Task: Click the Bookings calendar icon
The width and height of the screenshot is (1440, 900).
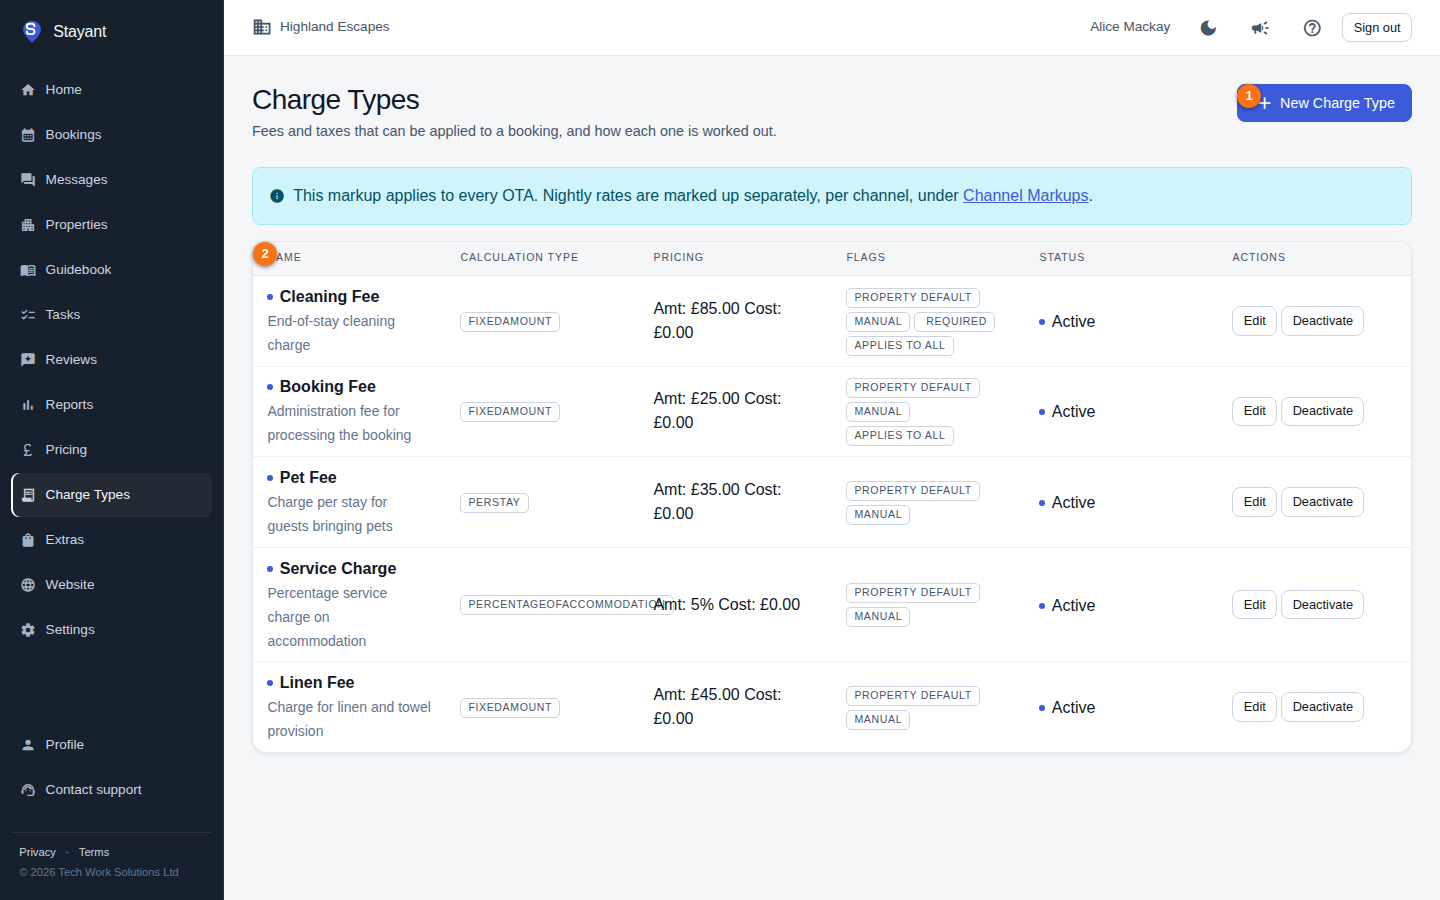Action: coord(28,135)
